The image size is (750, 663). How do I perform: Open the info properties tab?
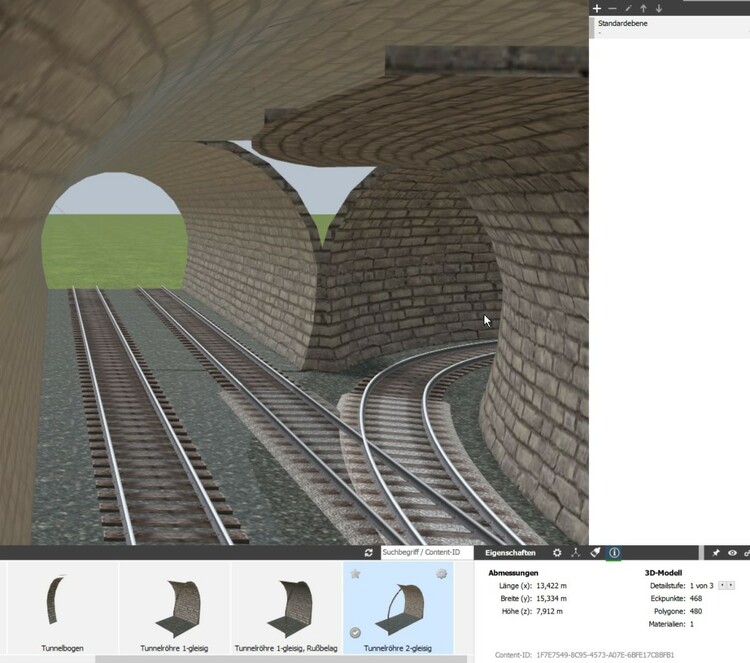[x=614, y=552]
